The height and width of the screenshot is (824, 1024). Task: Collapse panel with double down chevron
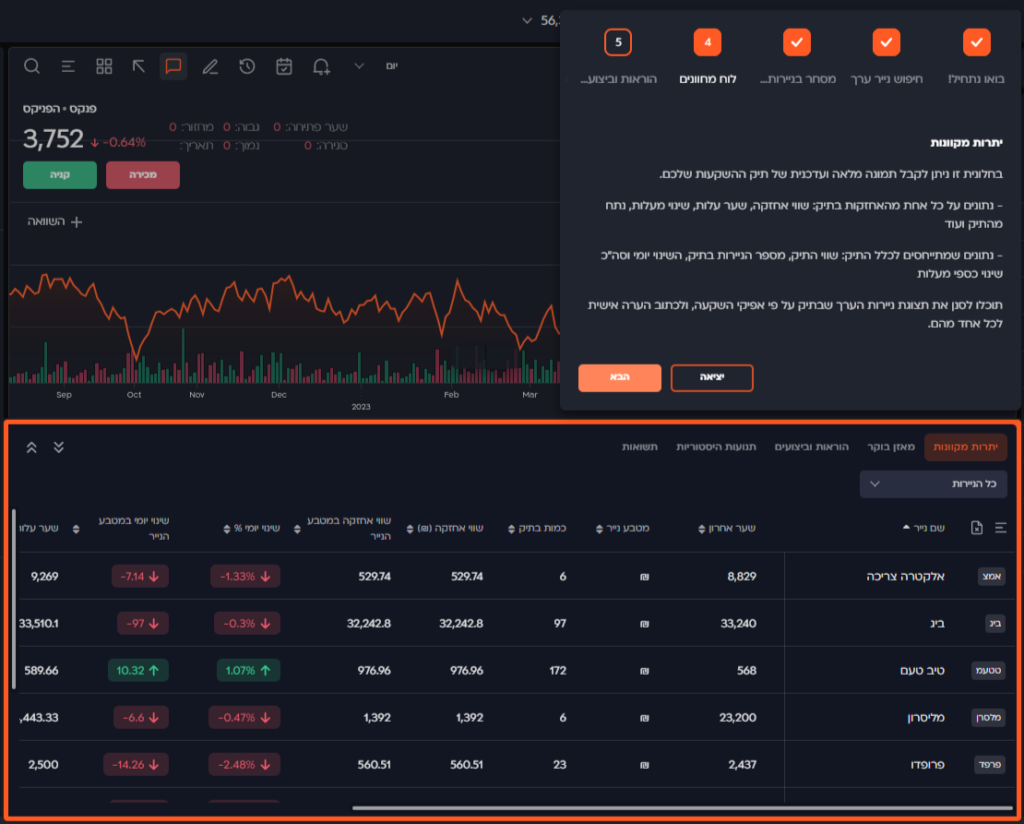(x=59, y=447)
